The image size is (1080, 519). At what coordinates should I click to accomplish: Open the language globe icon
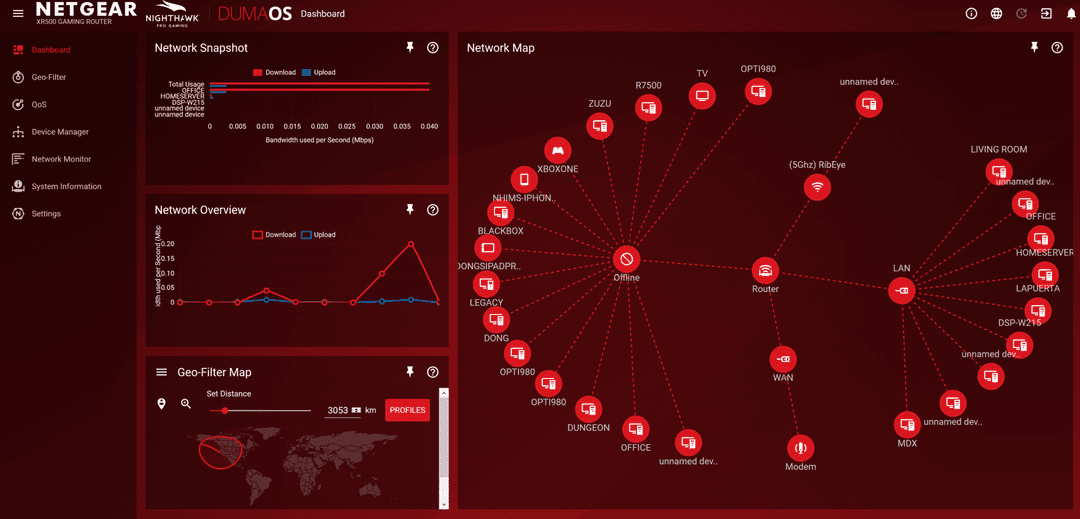(x=997, y=13)
